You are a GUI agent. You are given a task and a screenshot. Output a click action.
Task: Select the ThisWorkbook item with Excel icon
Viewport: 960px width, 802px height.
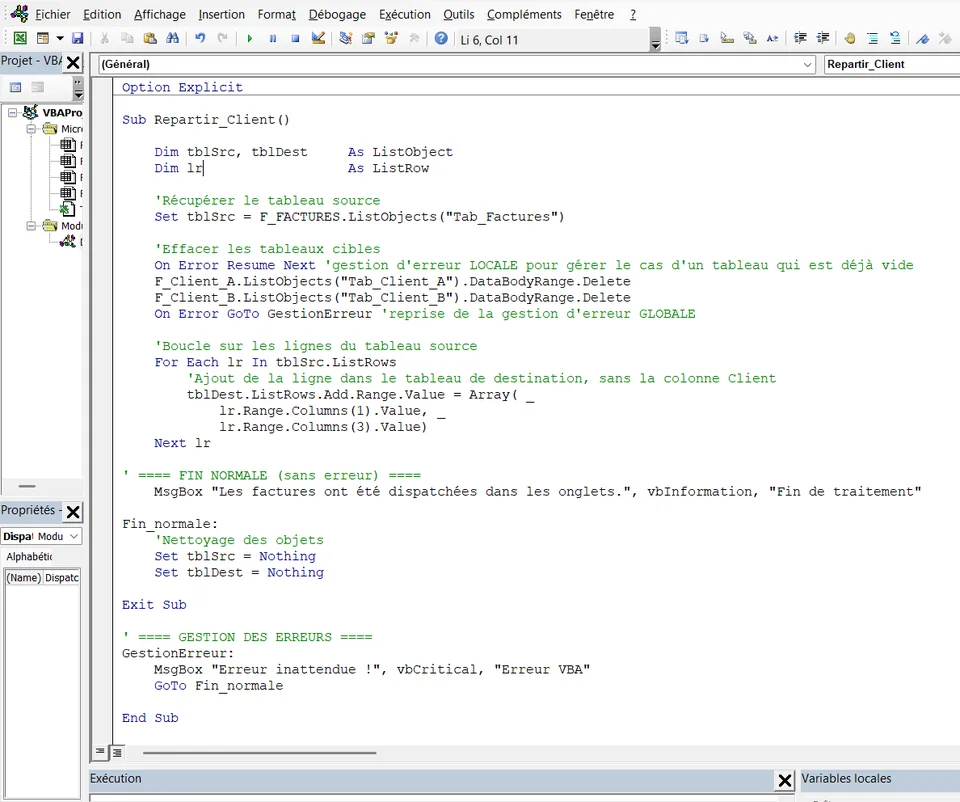(x=71, y=209)
